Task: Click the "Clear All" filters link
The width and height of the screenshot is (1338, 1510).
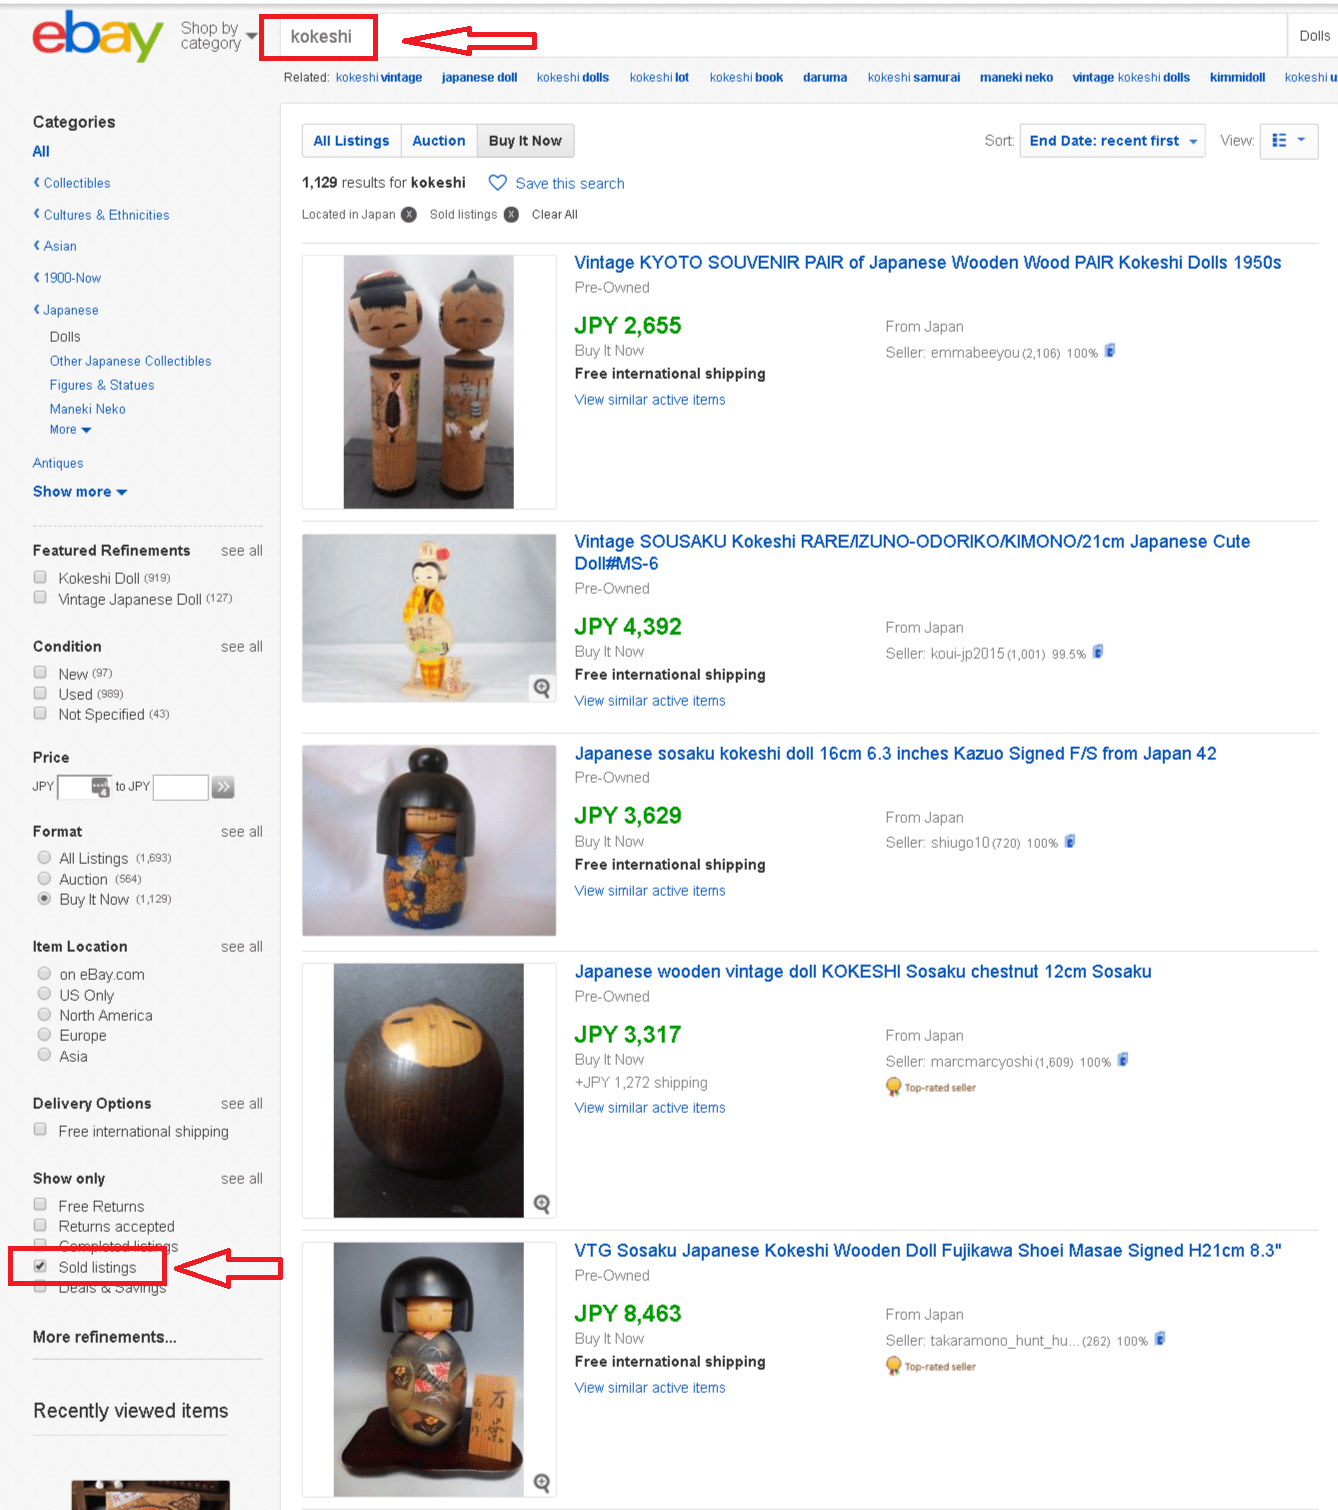Action: [554, 214]
